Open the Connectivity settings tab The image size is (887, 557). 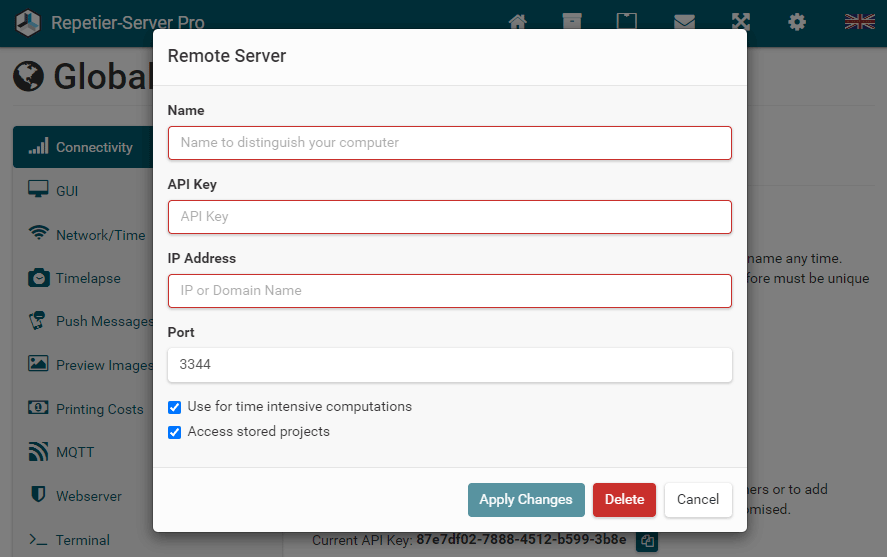pos(83,147)
